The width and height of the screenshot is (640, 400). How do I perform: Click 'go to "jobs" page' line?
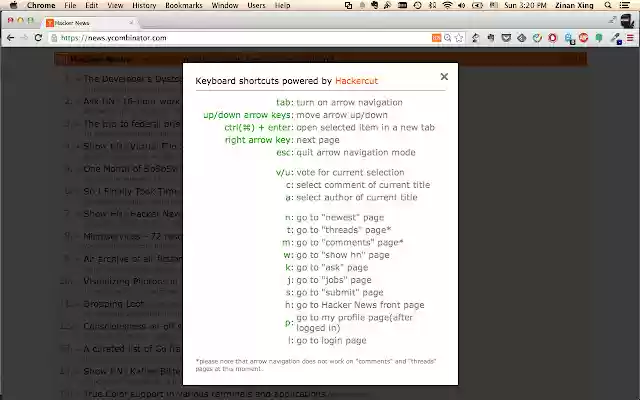[x=334, y=280]
